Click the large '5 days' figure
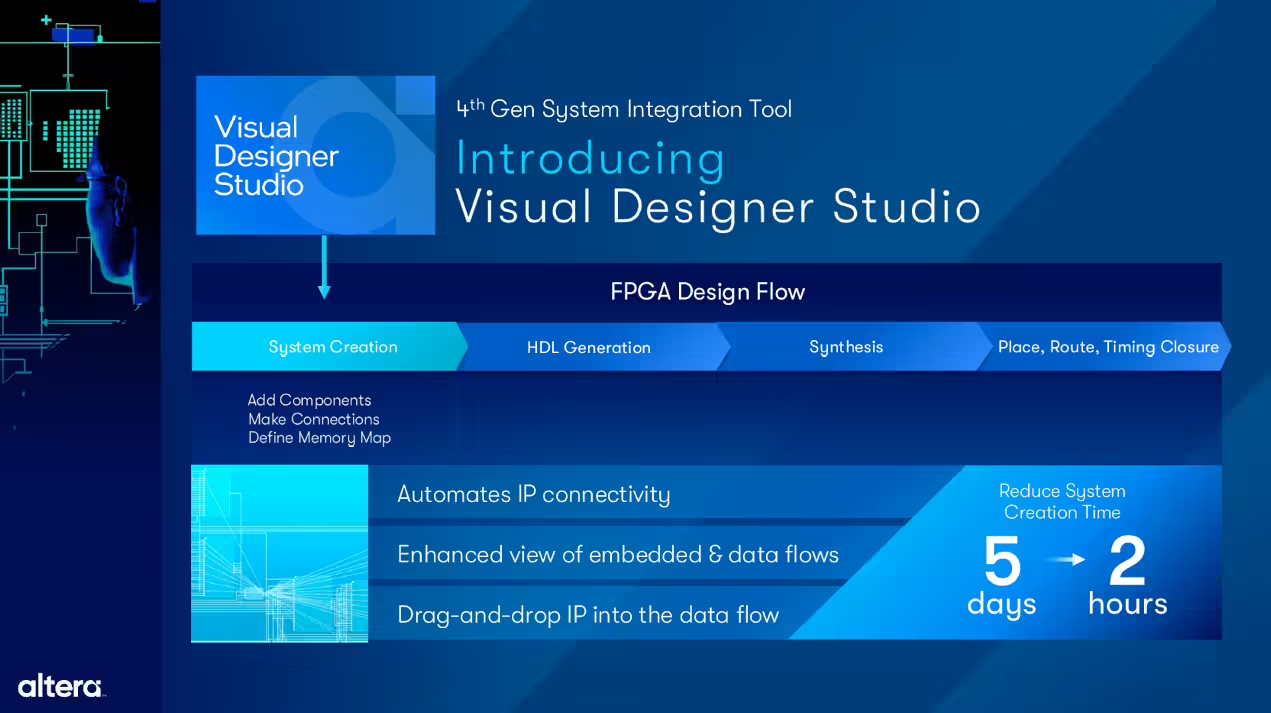1271x713 pixels. click(x=1001, y=577)
